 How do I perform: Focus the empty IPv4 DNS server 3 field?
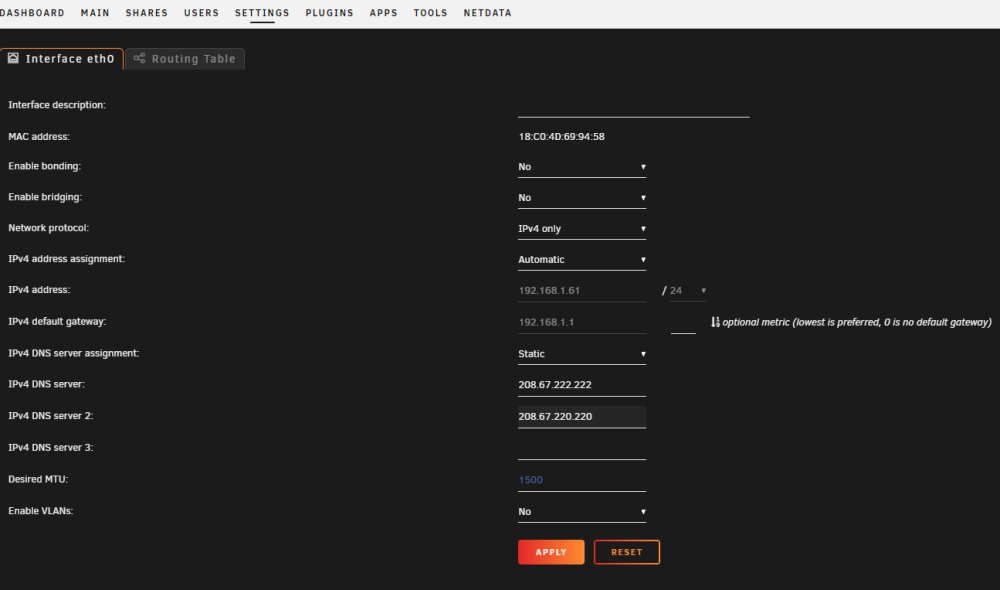(x=582, y=448)
